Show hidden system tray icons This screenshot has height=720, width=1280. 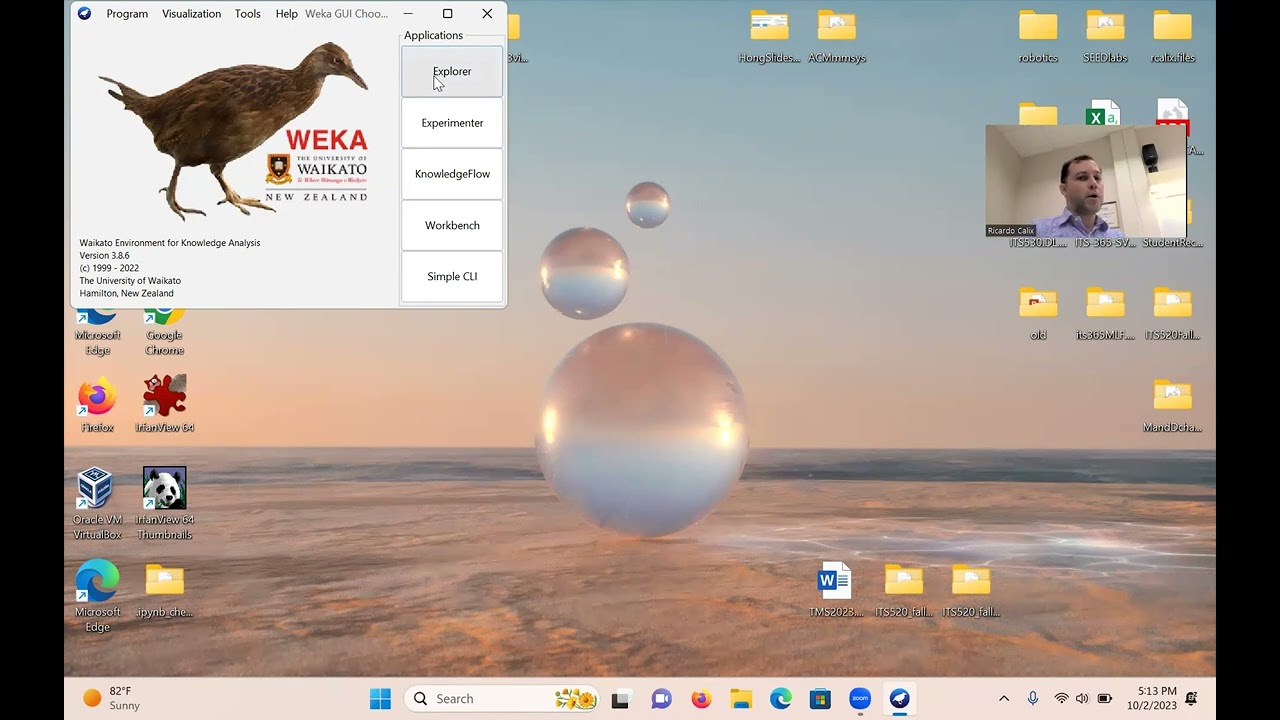pyautogui.click(x=1004, y=699)
